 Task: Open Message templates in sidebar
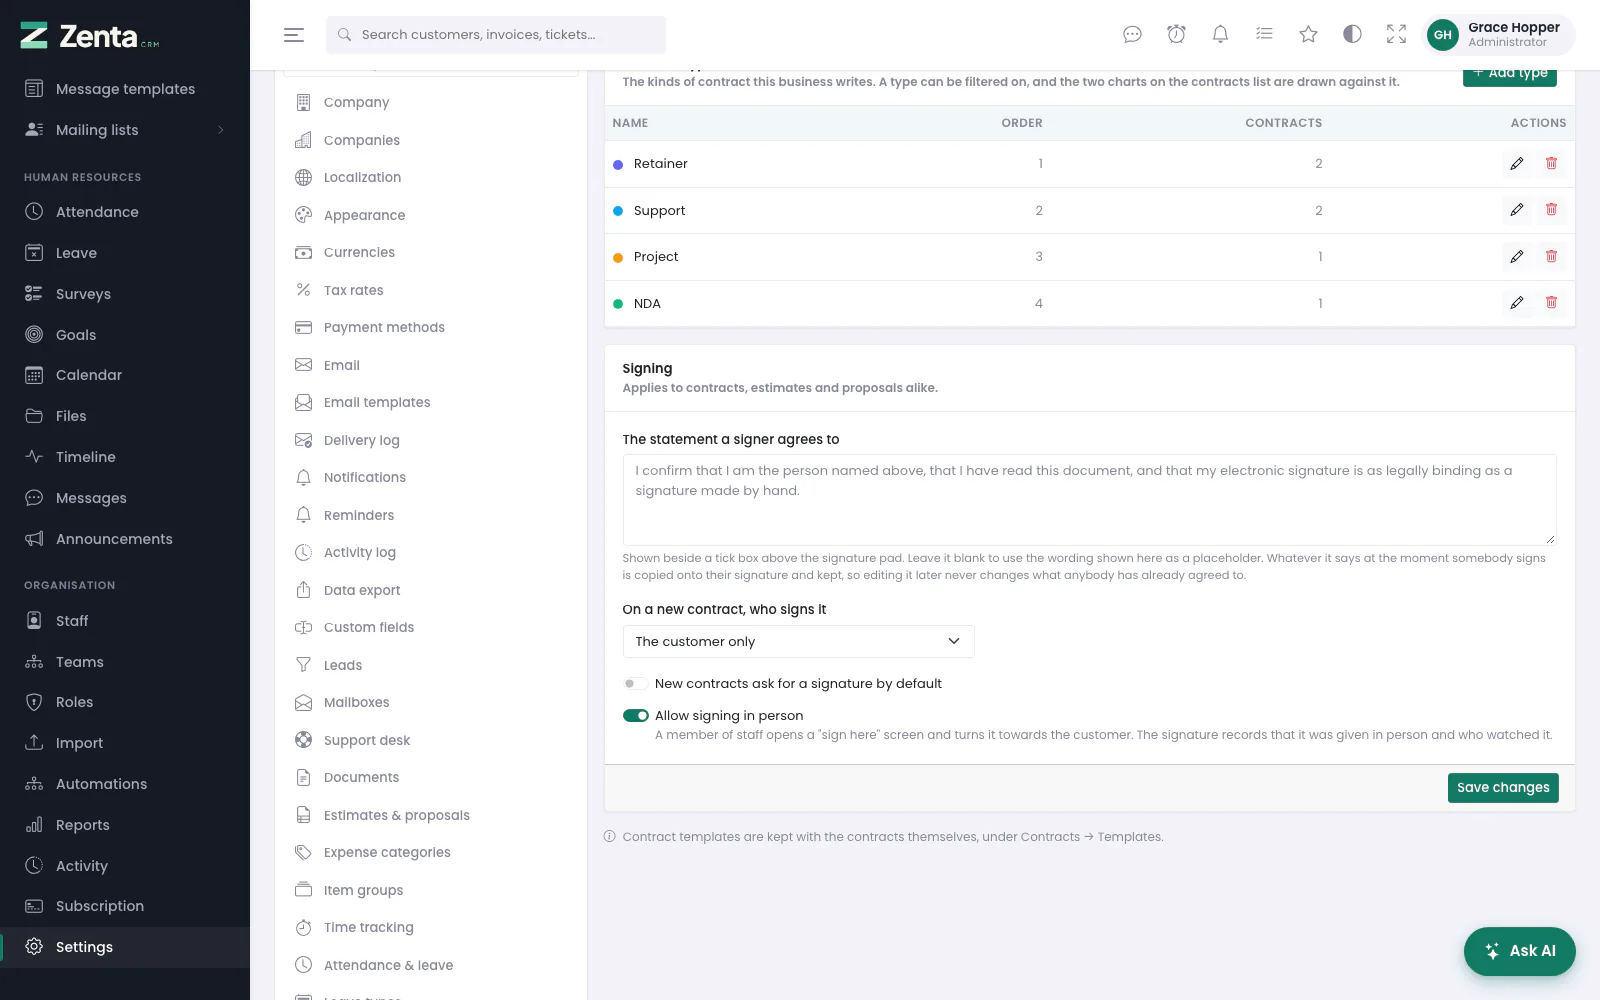tap(125, 89)
